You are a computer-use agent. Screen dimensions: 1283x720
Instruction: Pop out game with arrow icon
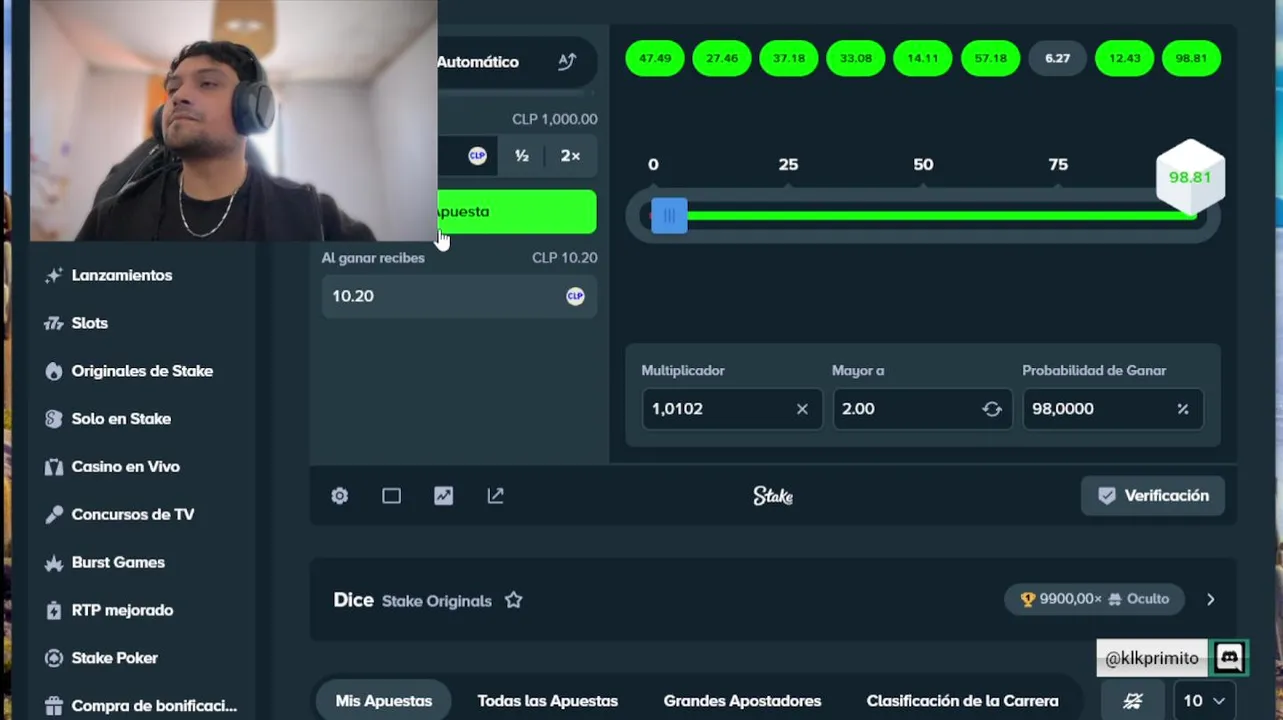(496, 496)
